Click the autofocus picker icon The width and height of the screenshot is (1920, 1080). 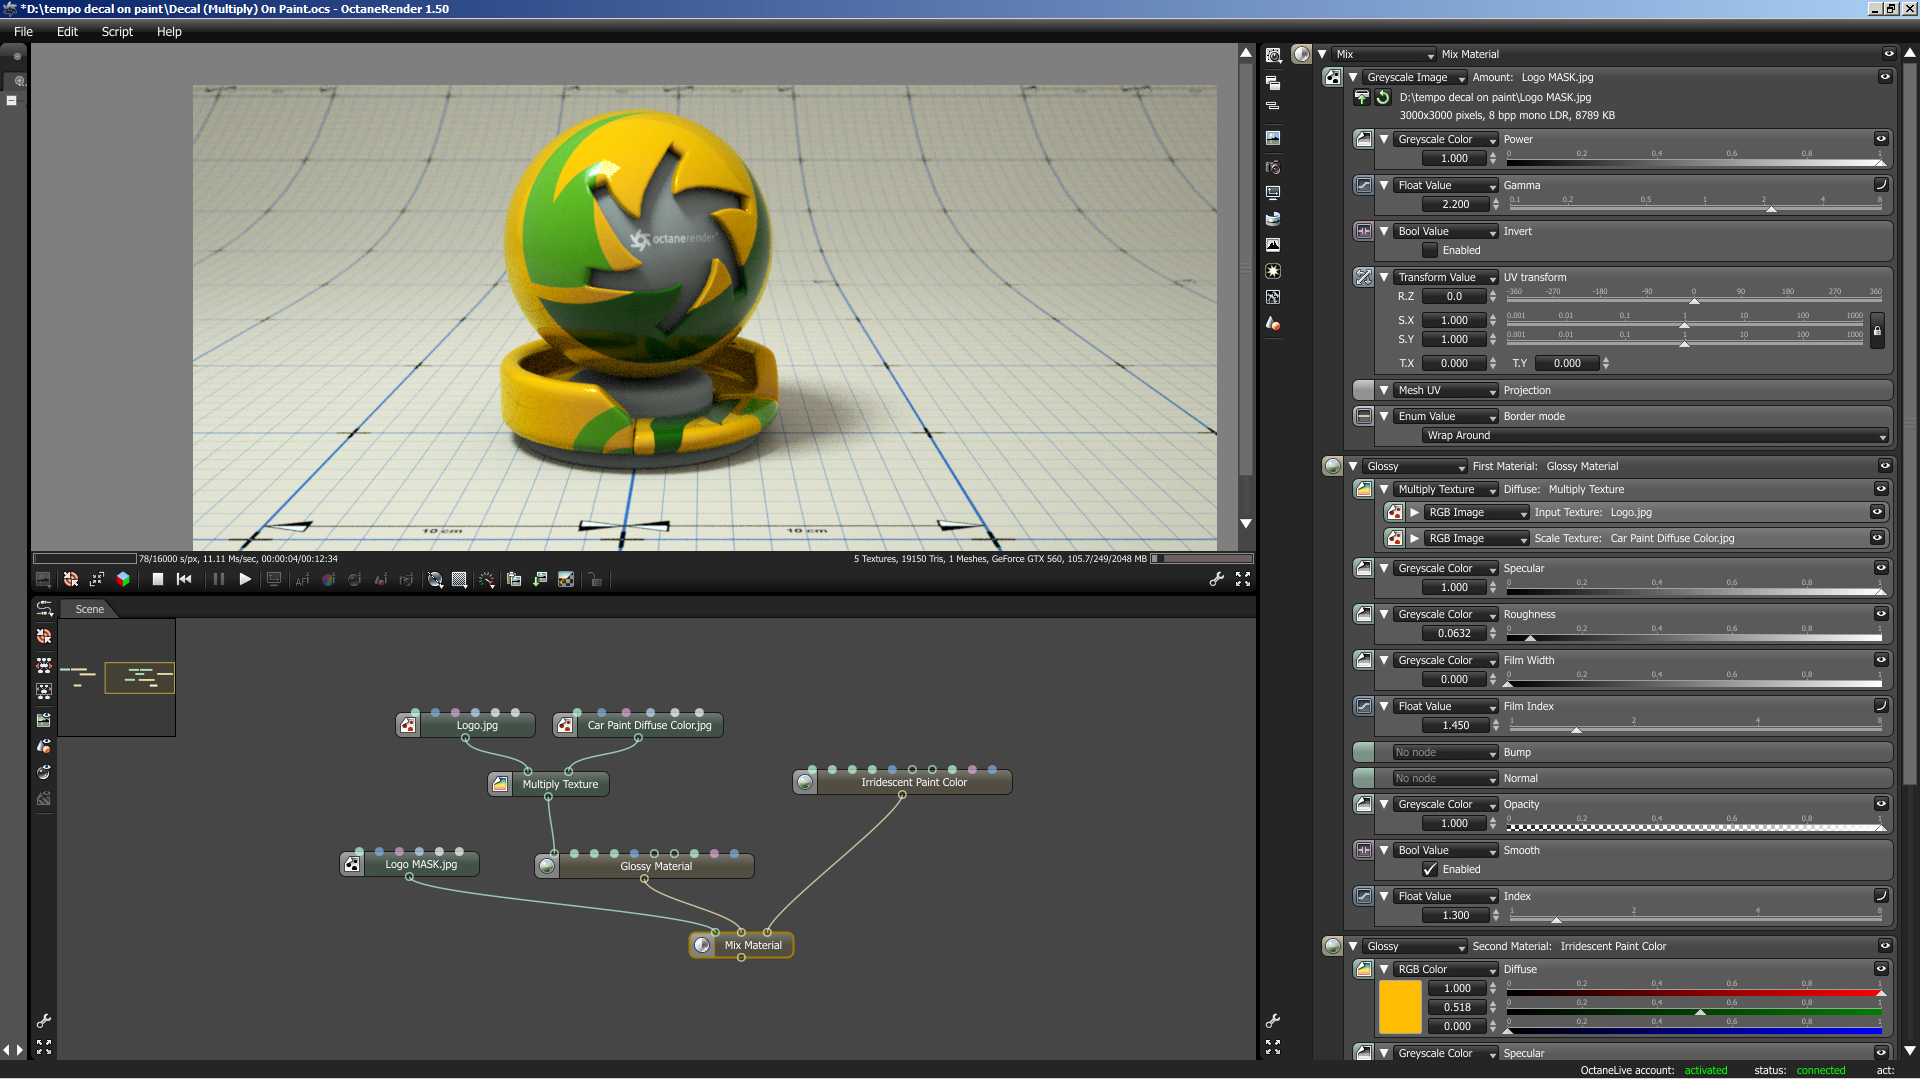(302, 579)
